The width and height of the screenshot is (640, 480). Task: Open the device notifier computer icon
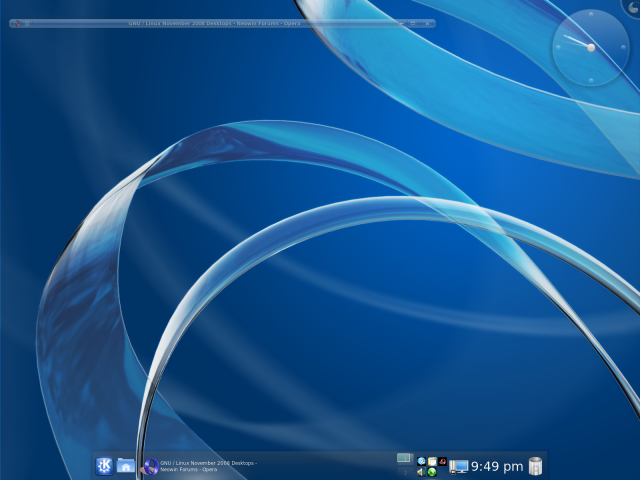[x=458, y=467]
